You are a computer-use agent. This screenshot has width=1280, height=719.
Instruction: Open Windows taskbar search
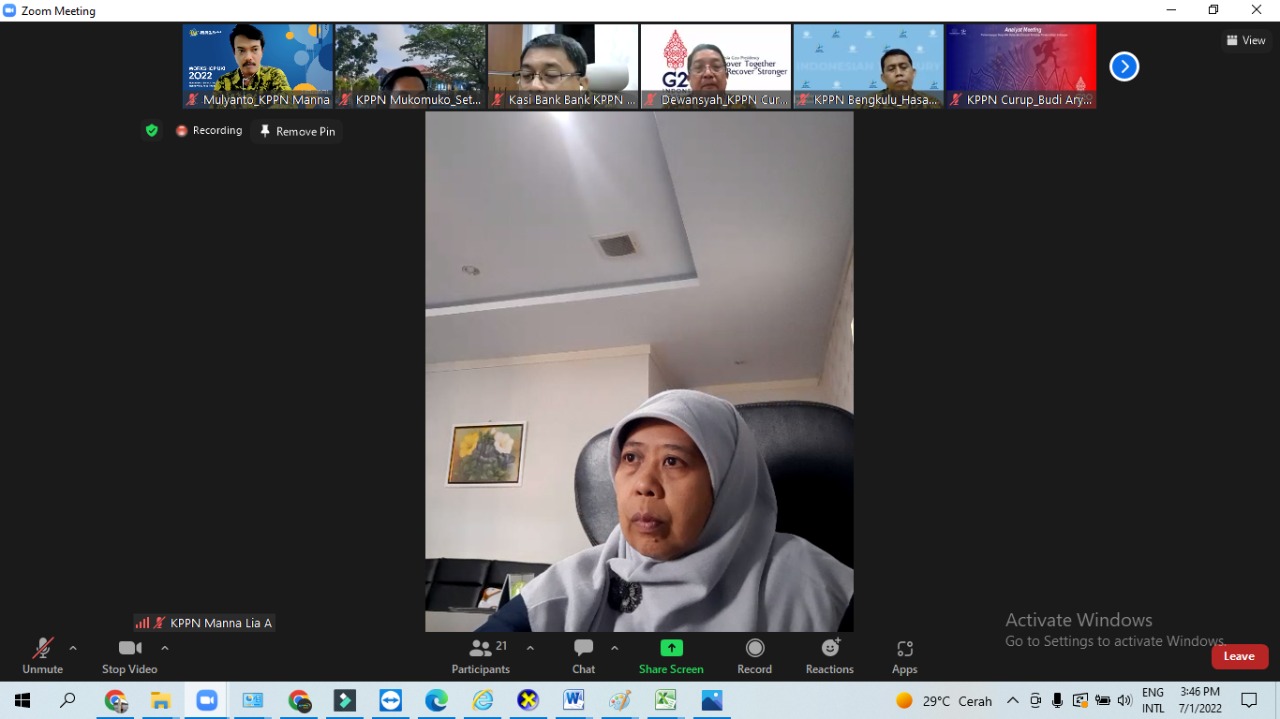(68, 700)
